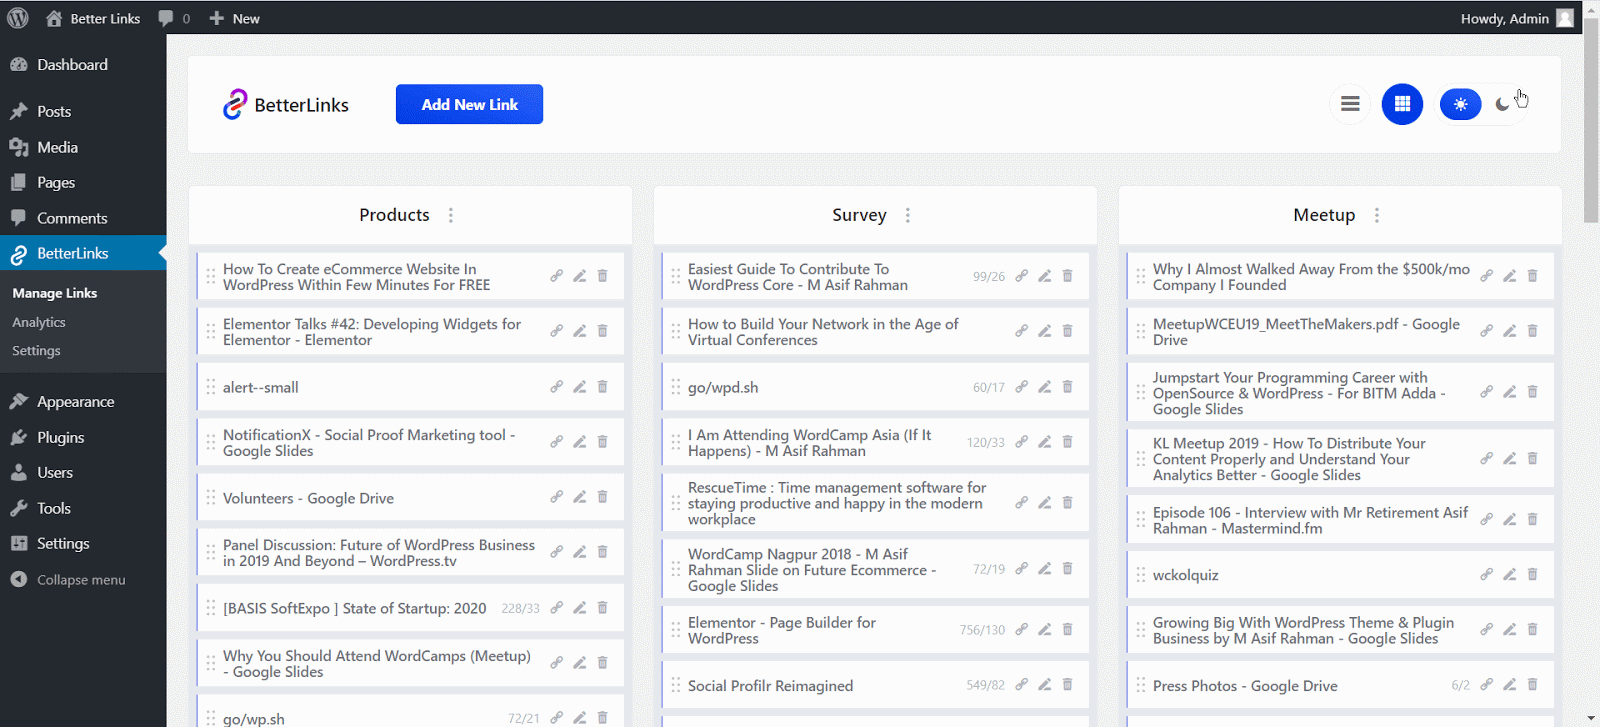Go to Plugins in sidebar
The height and width of the screenshot is (727, 1600).
pos(60,437)
